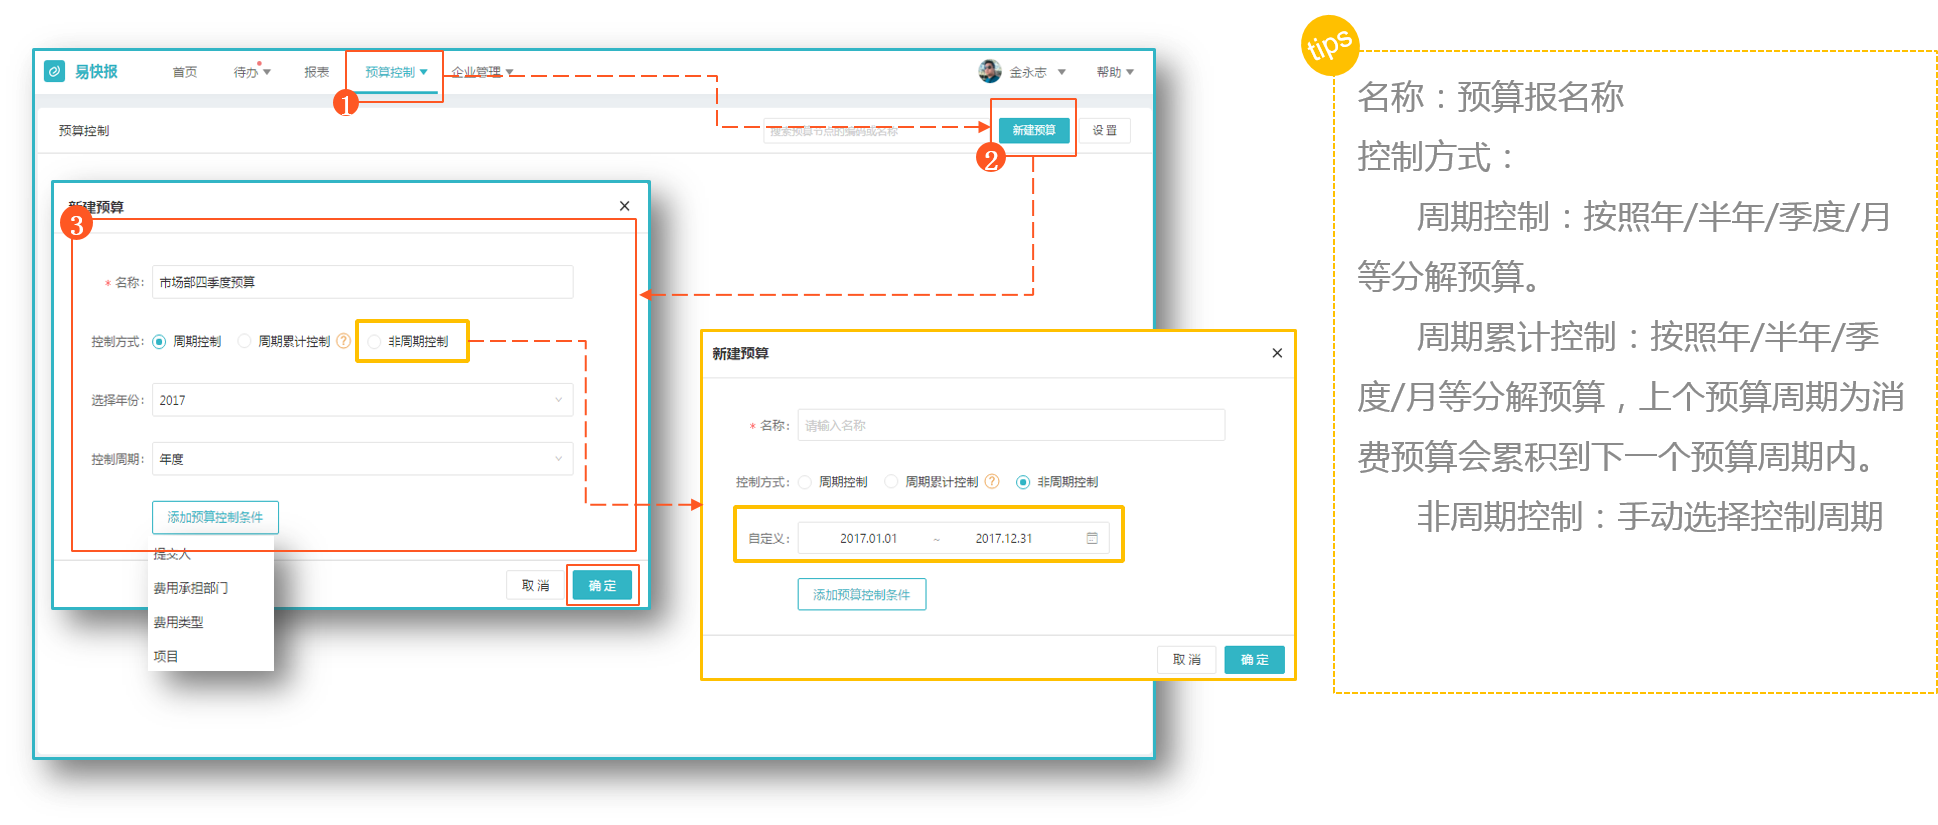Open the 选择年份 dropdown showing 2017

click(362, 400)
